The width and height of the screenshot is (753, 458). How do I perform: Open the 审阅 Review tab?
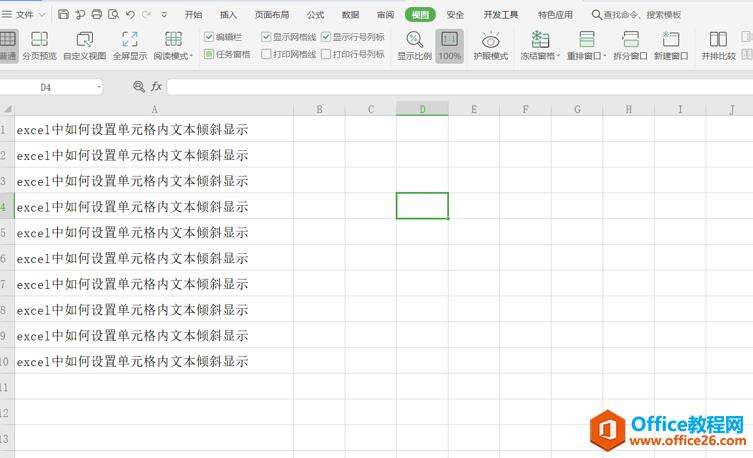(x=385, y=15)
